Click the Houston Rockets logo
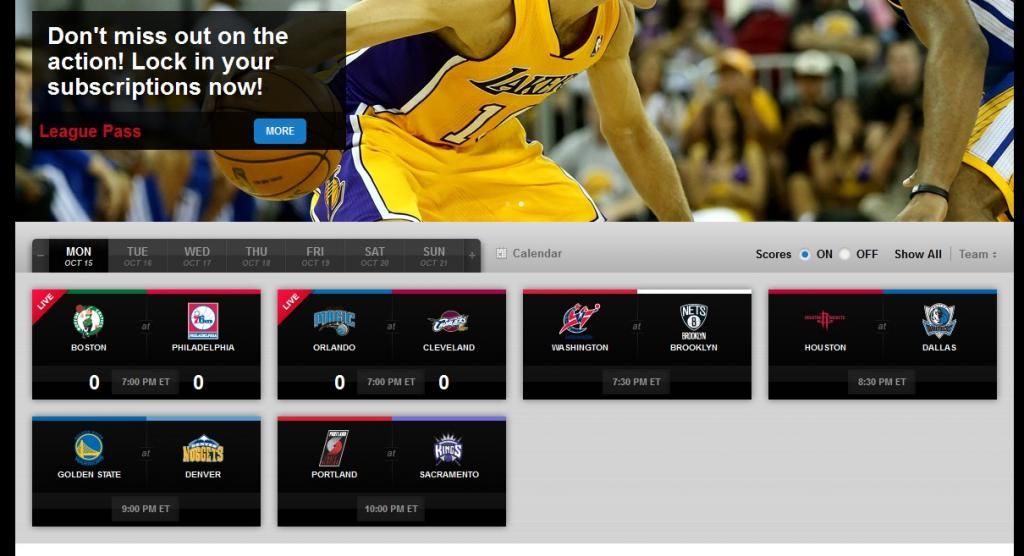This screenshot has width=1024, height=556. point(825,320)
